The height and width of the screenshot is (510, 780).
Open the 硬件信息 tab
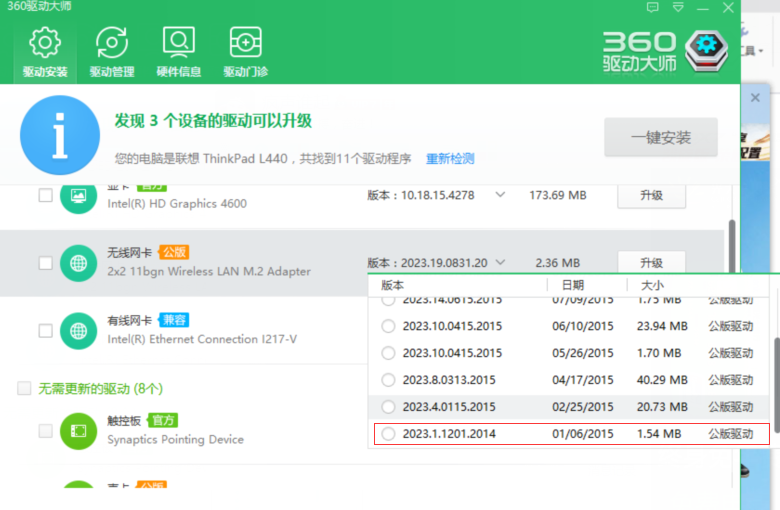tap(179, 52)
